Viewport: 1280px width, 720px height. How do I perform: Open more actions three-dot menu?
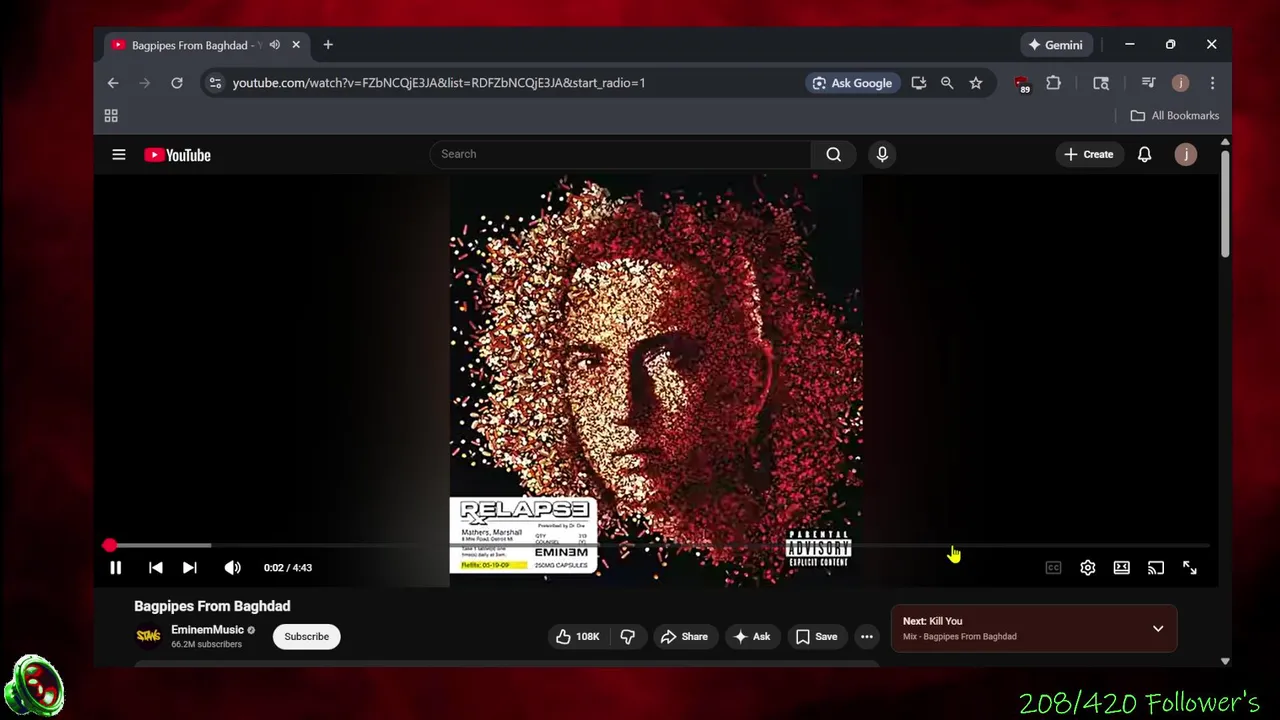click(867, 637)
